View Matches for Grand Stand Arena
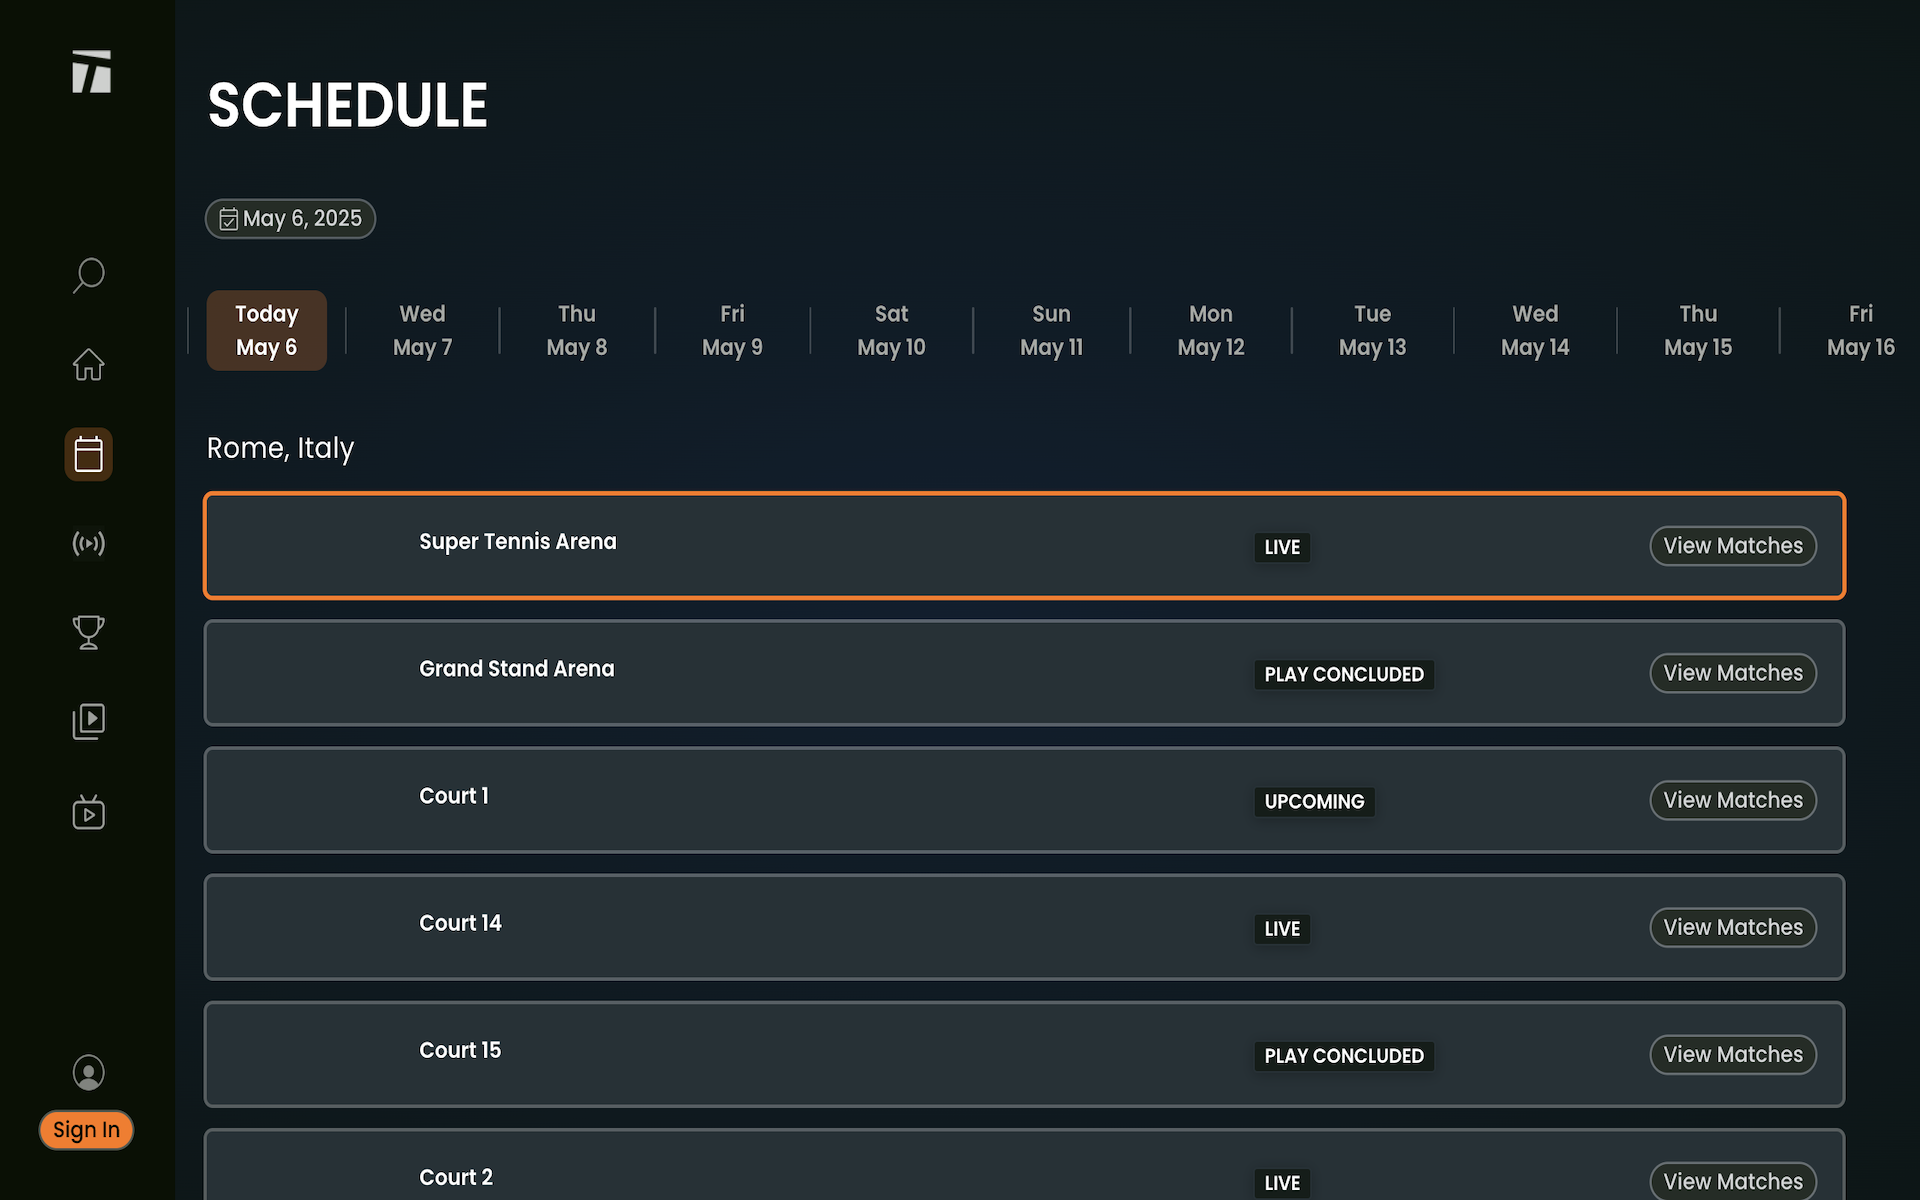The height and width of the screenshot is (1200, 1920). tap(1732, 673)
